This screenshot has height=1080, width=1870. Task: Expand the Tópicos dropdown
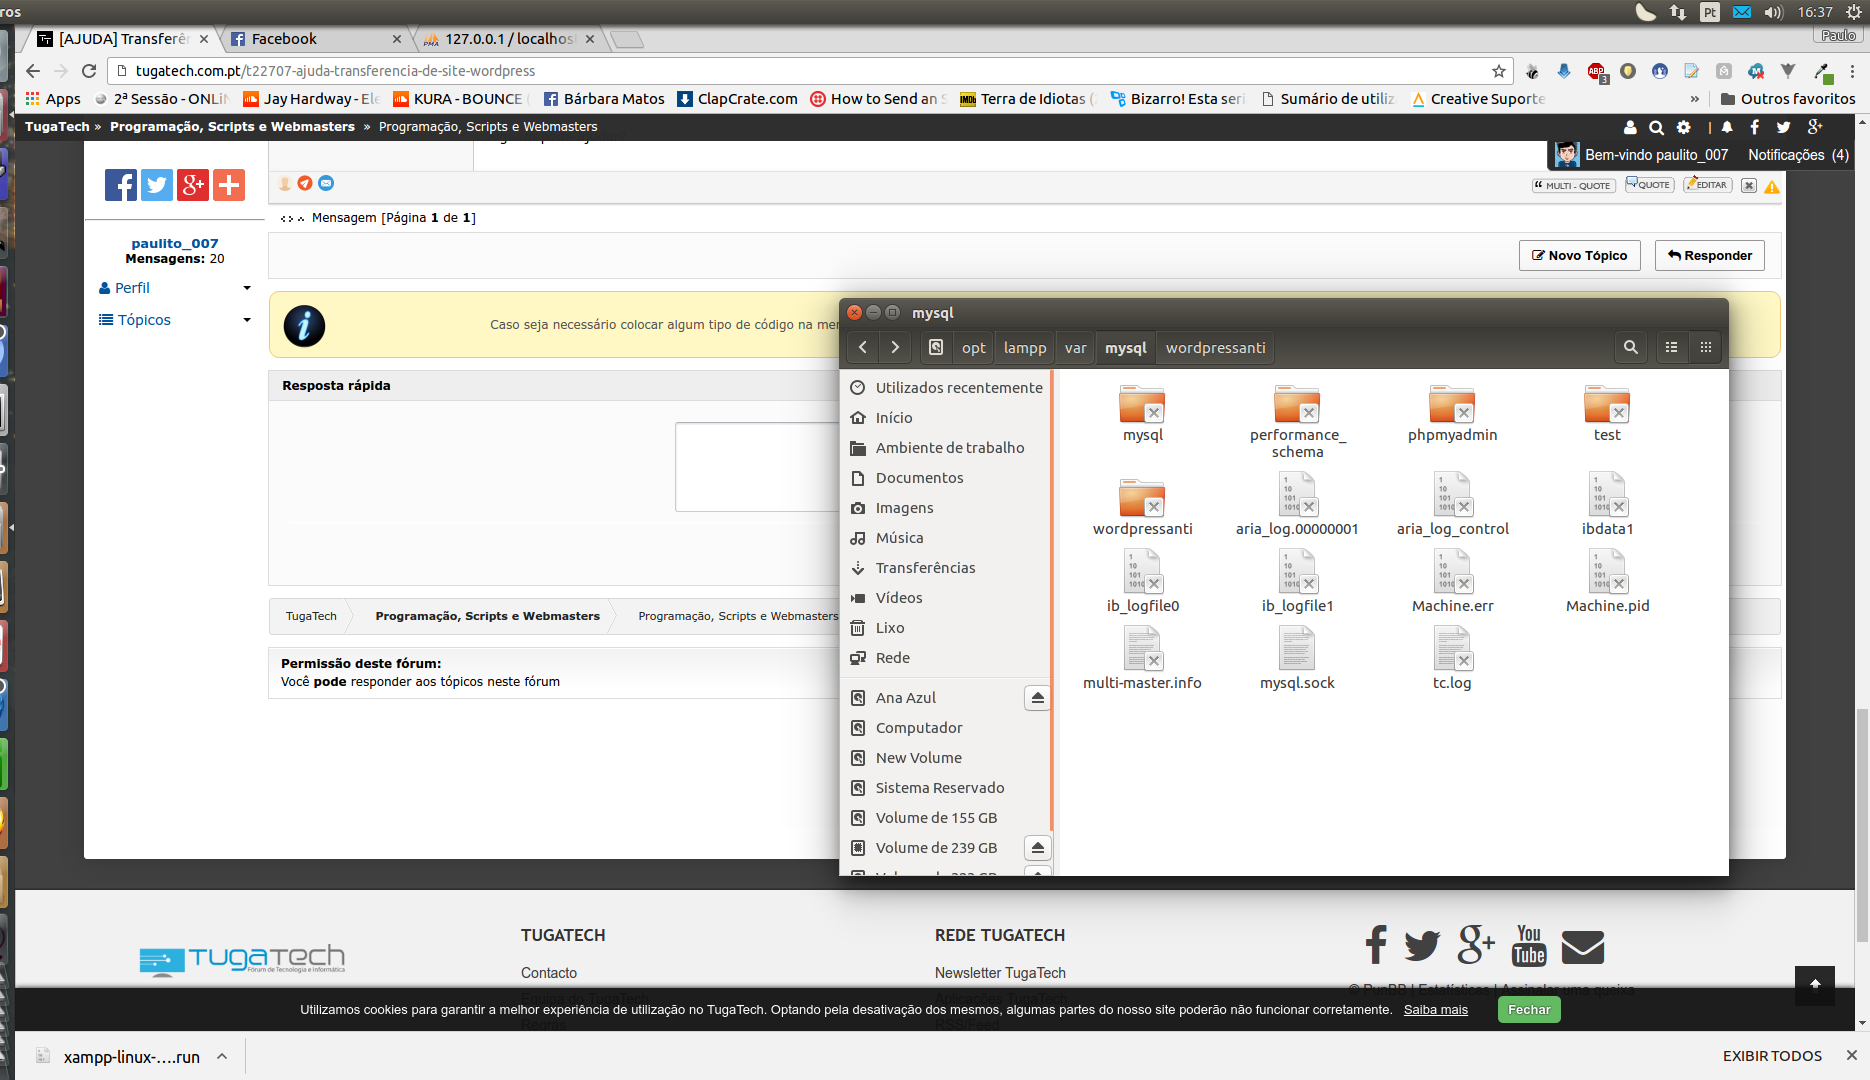coord(246,320)
